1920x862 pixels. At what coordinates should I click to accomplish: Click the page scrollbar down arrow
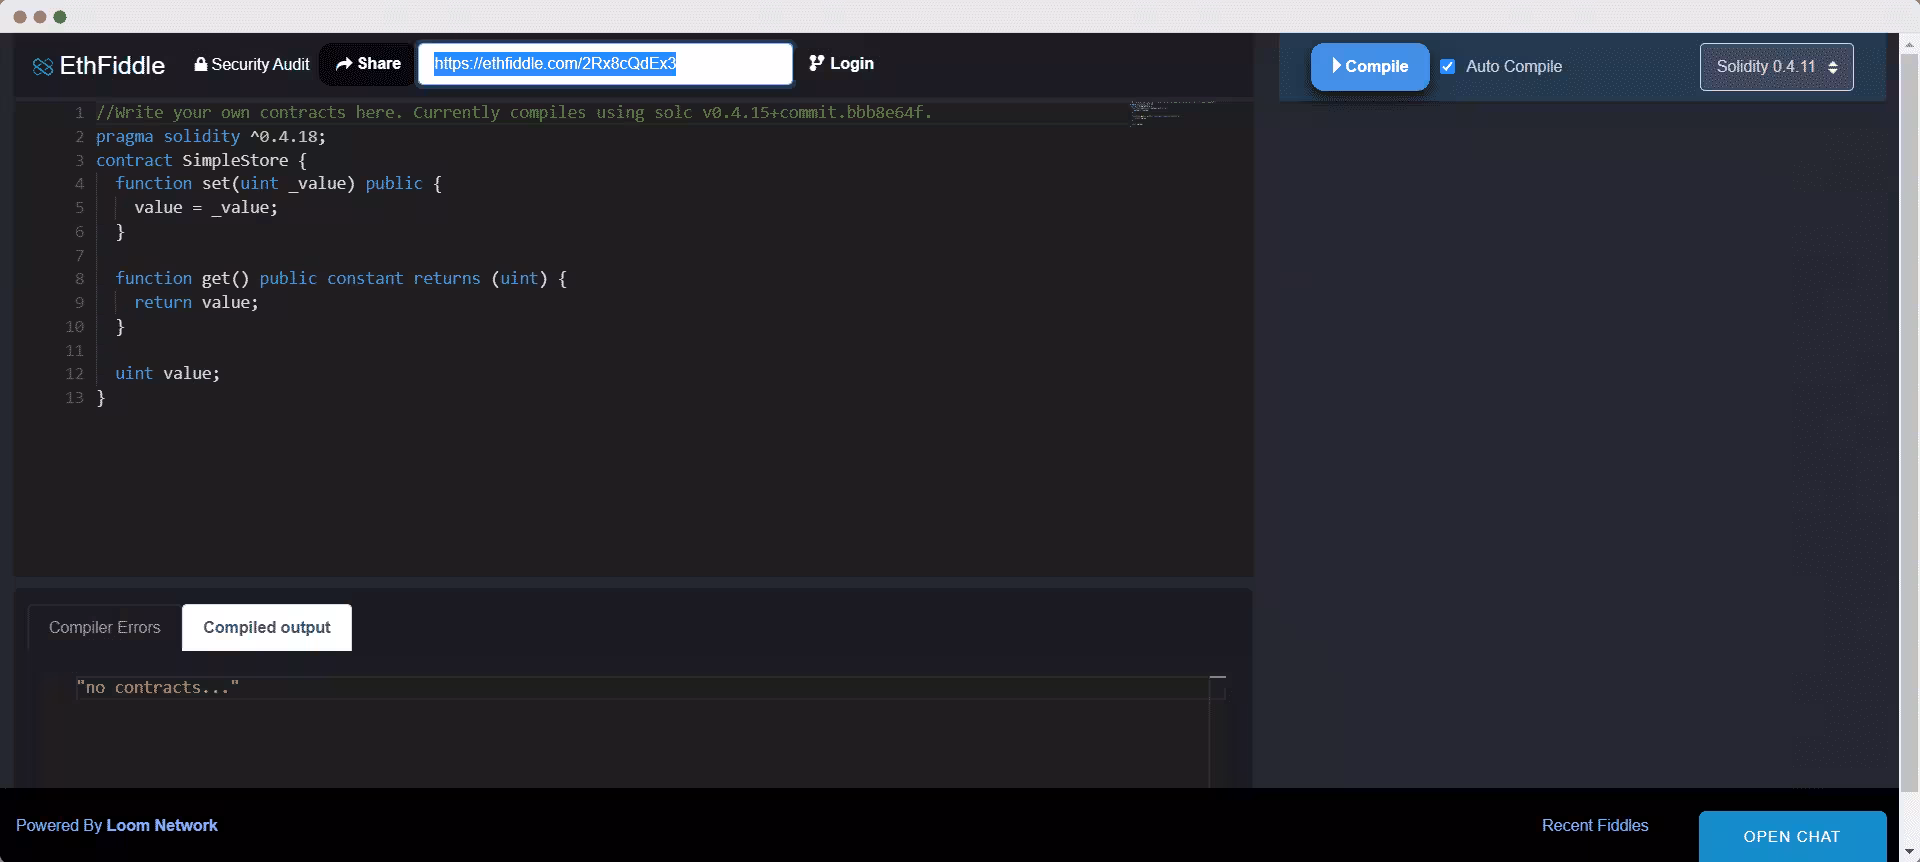pos(1910,853)
